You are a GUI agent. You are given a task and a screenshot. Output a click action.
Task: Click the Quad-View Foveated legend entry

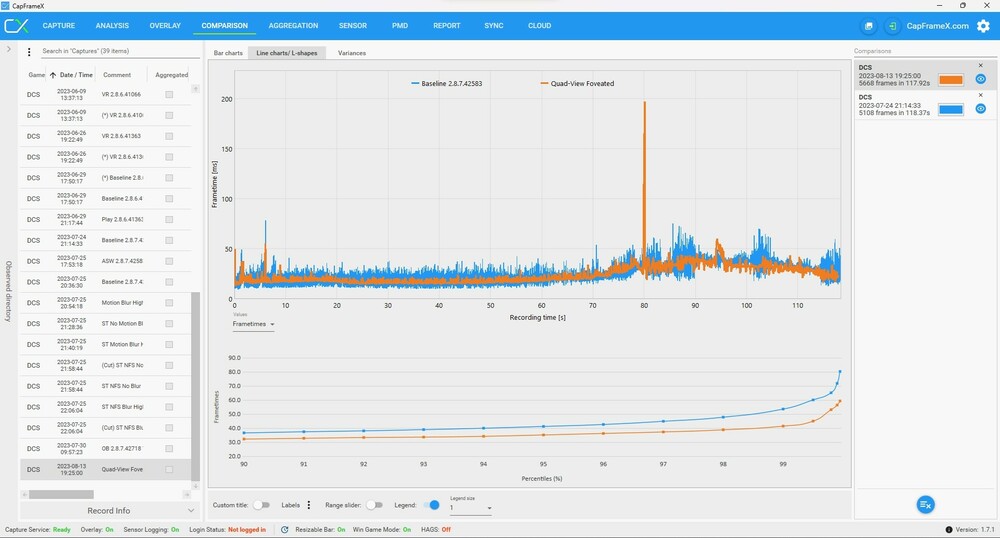pos(577,84)
